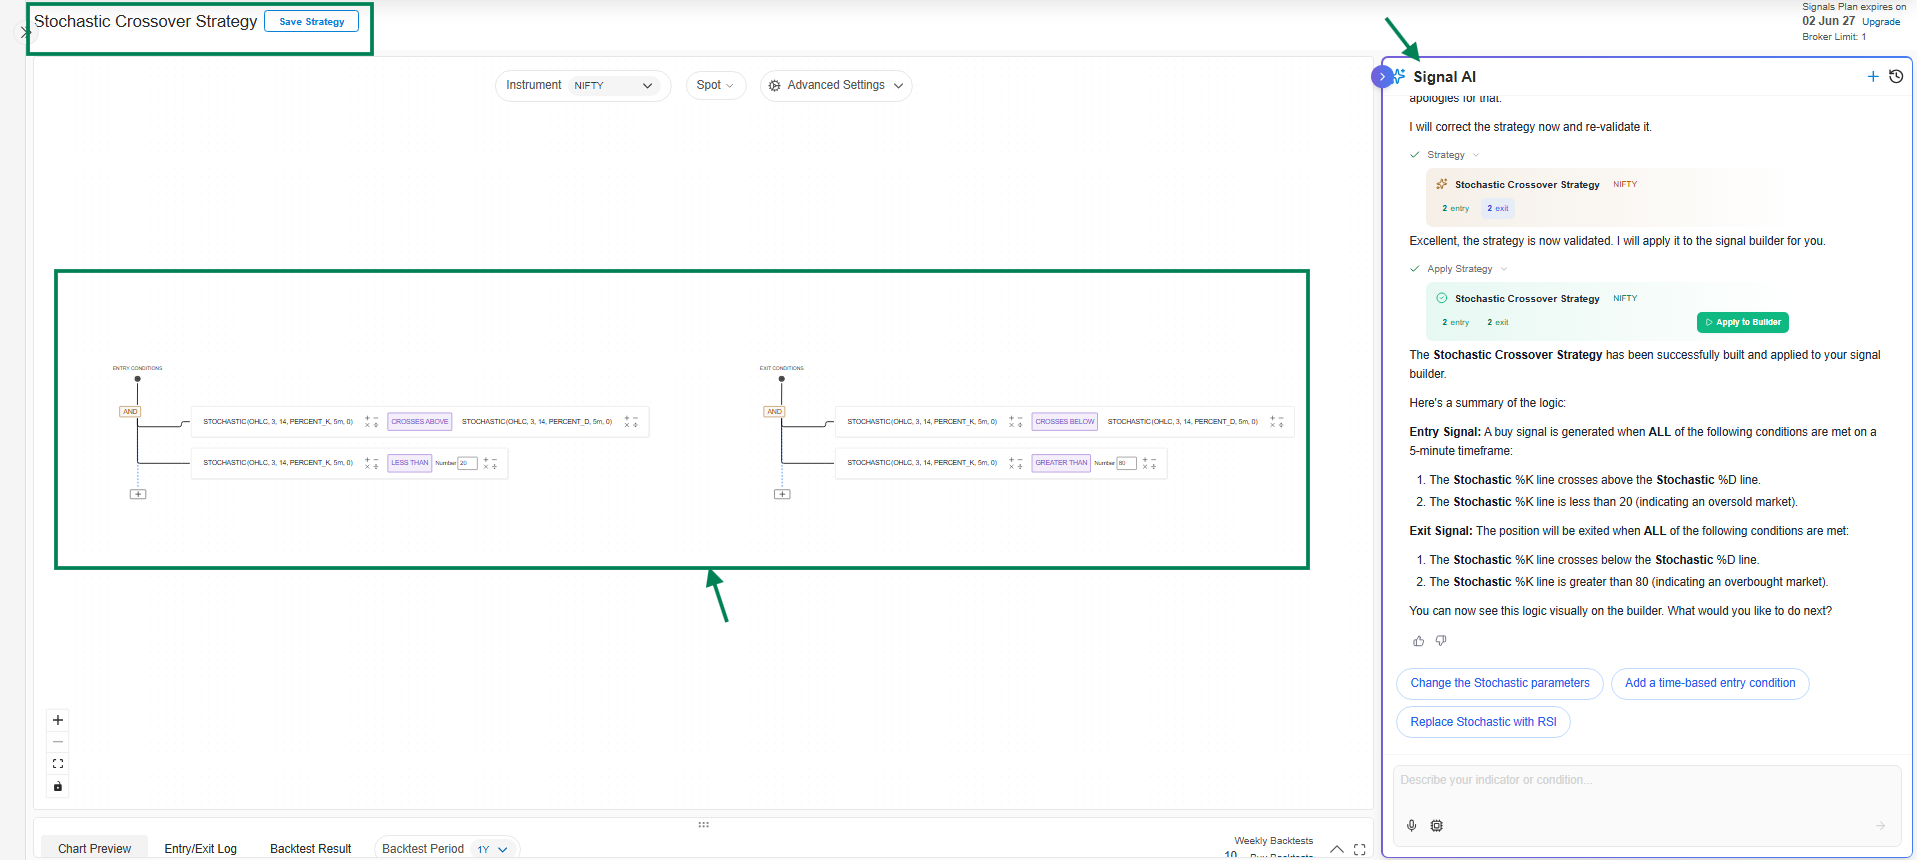
Task: Toggle the canvas lock control
Action: tap(58, 787)
